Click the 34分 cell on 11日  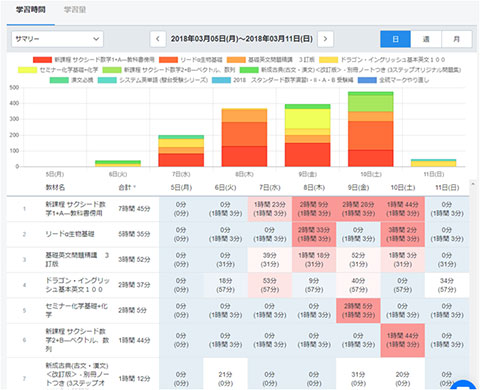(x=447, y=285)
